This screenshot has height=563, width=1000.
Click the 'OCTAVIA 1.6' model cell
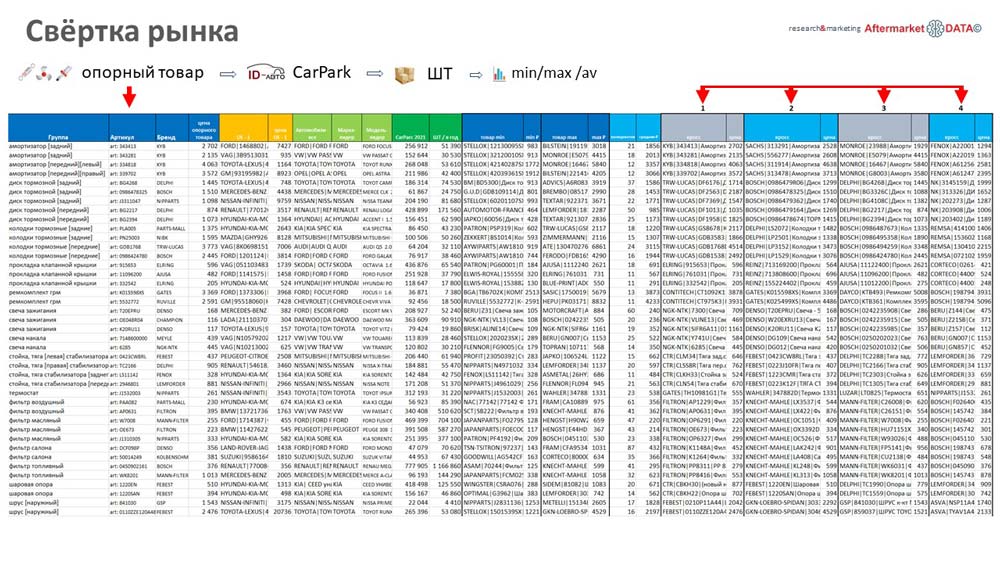(x=377, y=265)
